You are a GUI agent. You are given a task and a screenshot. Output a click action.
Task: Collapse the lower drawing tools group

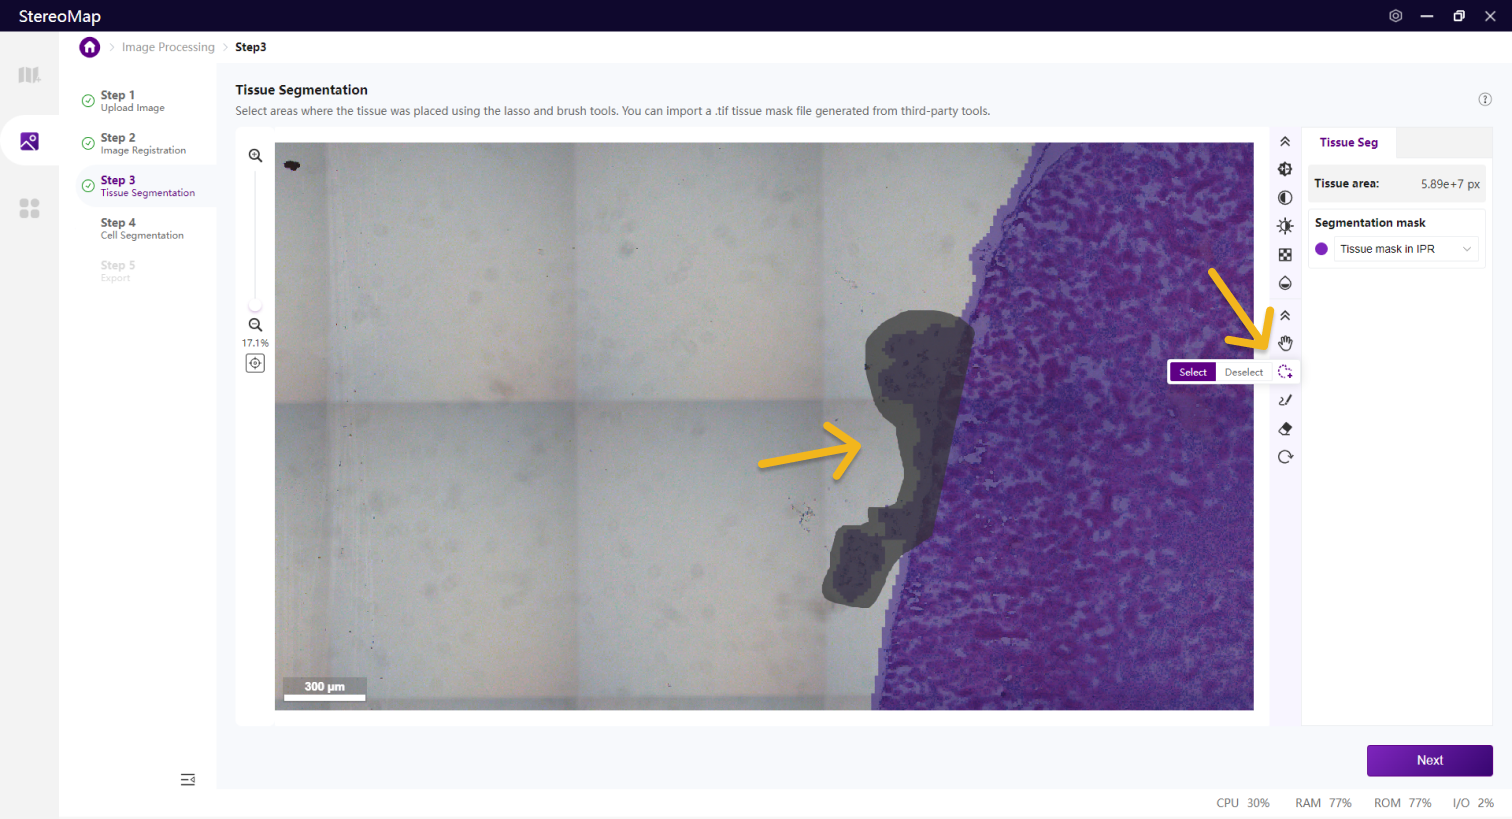[1285, 315]
